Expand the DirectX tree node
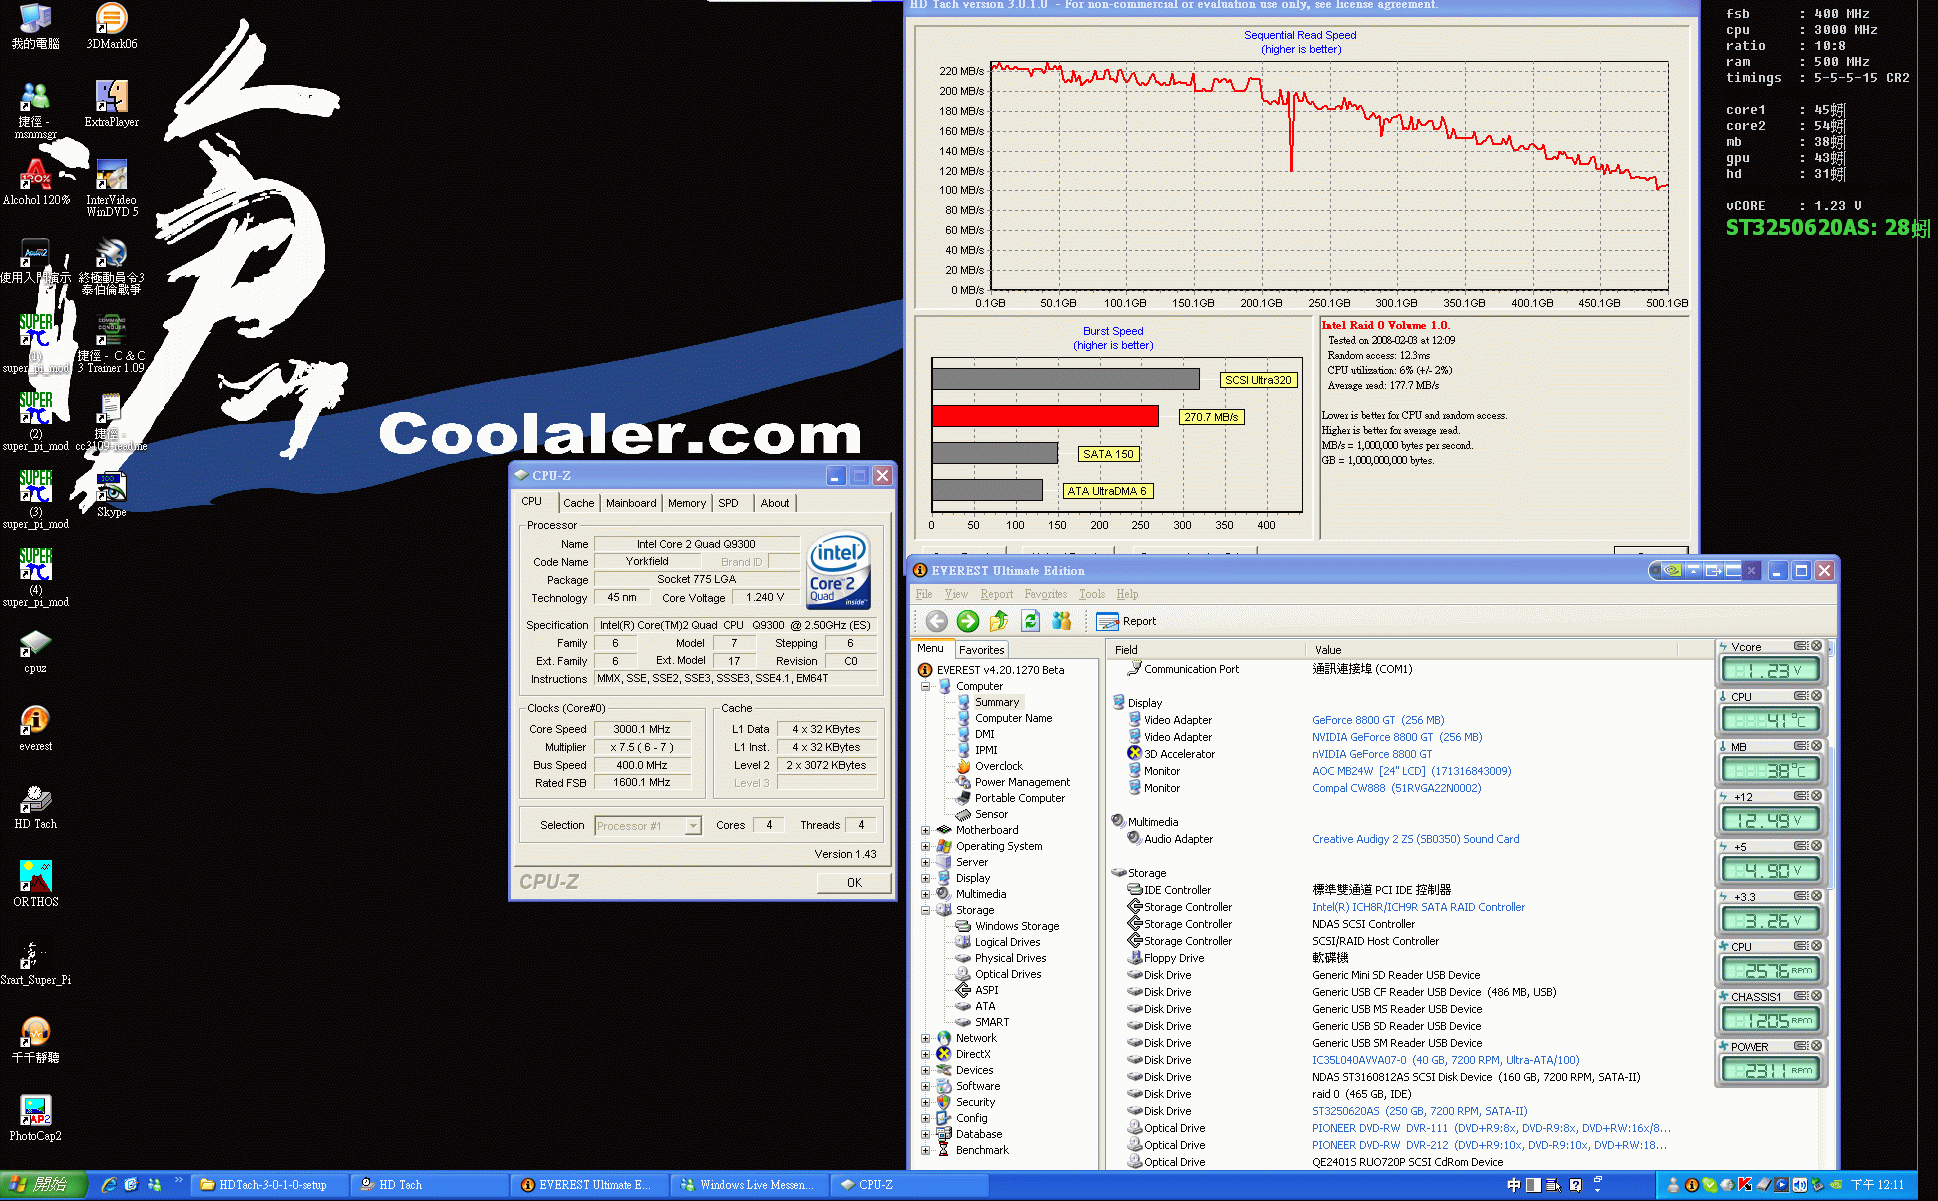 [925, 1054]
